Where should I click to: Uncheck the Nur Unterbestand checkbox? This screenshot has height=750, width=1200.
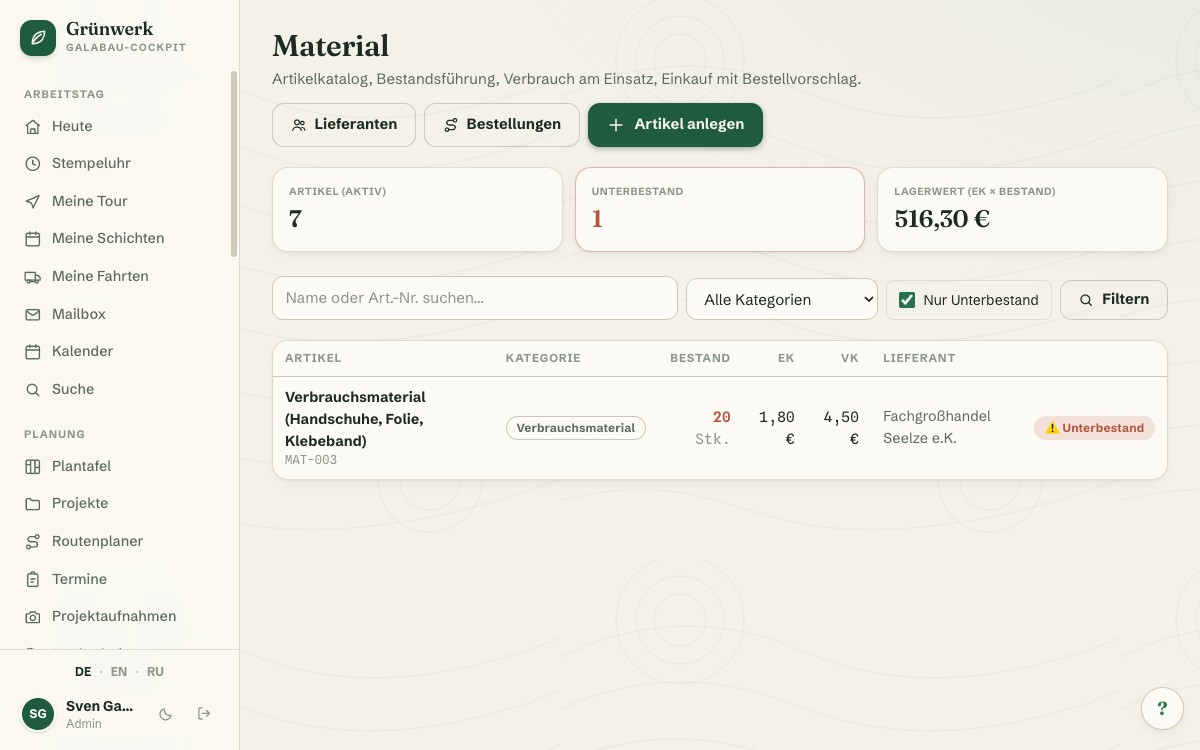point(907,300)
